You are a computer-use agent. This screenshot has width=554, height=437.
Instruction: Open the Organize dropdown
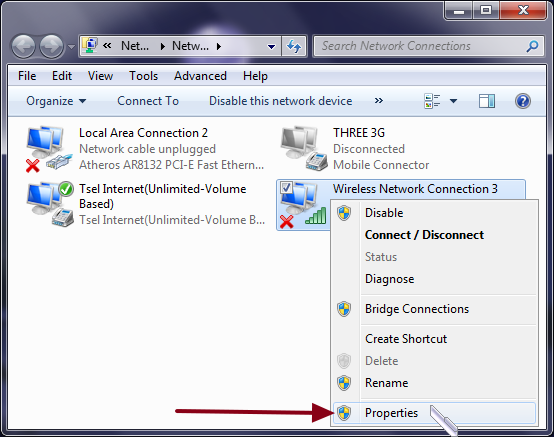(56, 101)
